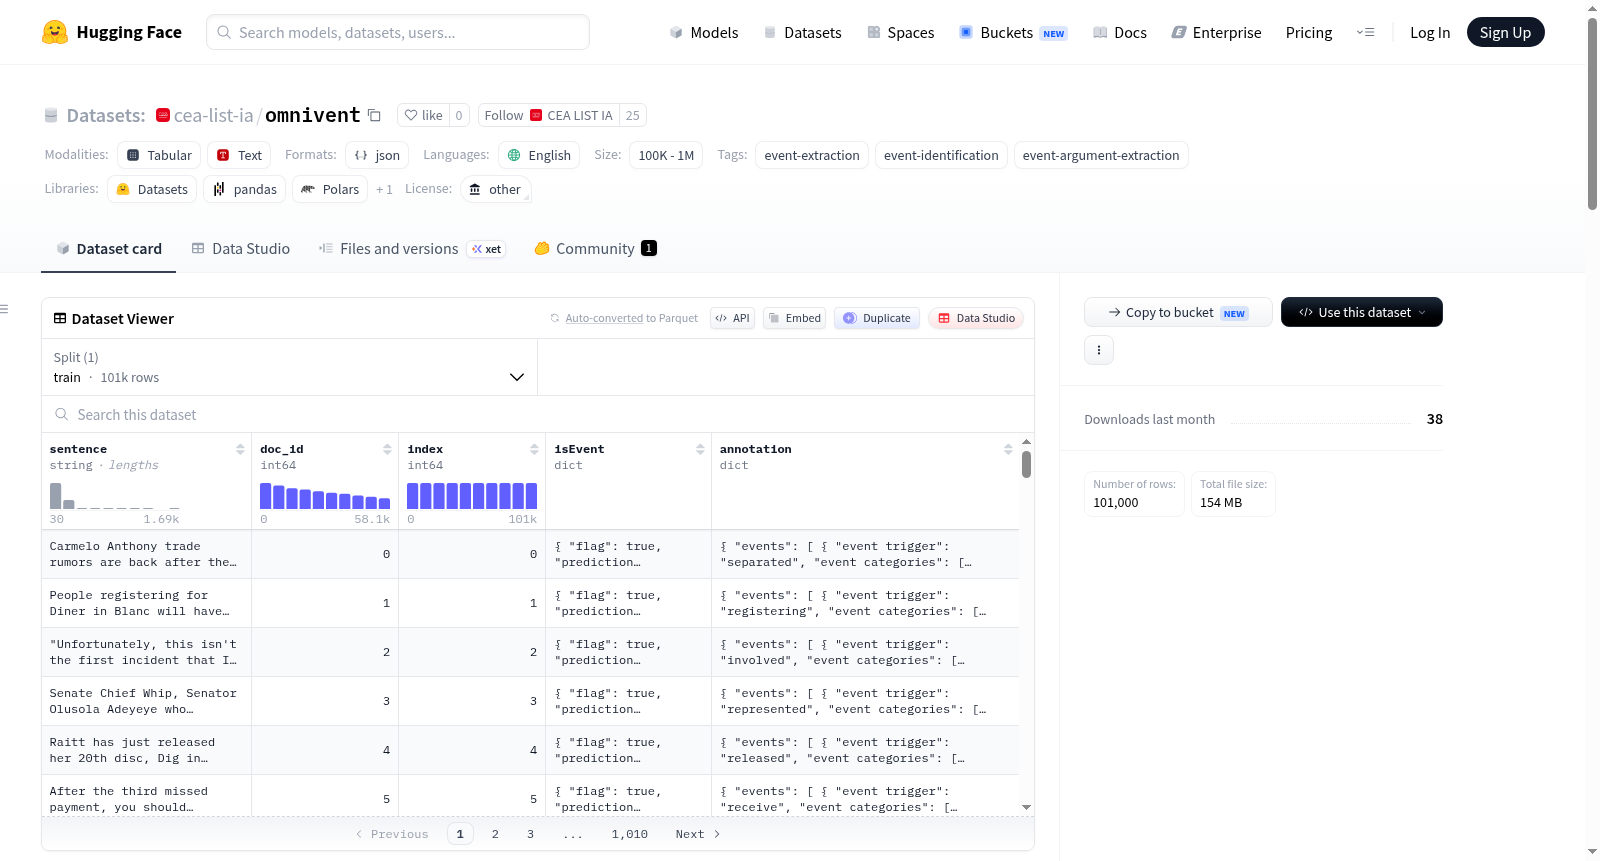
Task: Open the Docs menu item
Action: point(1120,32)
